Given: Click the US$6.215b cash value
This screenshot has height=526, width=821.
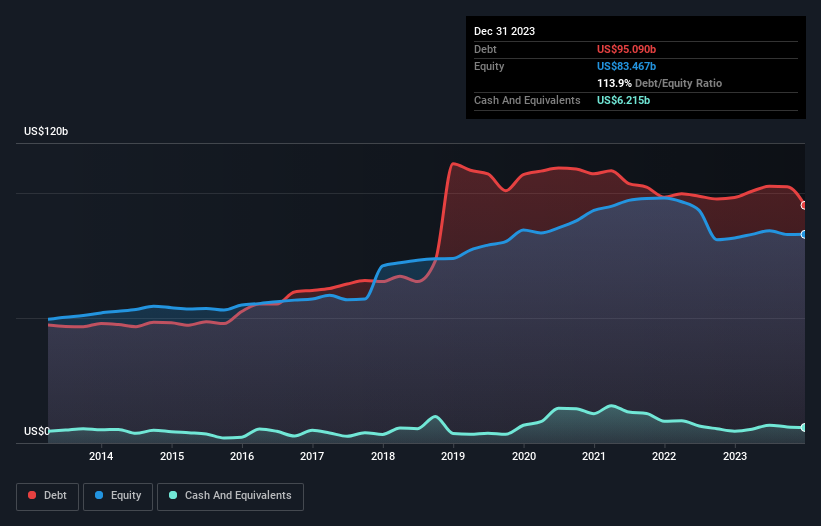Looking at the screenshot, I should (623, 100).
